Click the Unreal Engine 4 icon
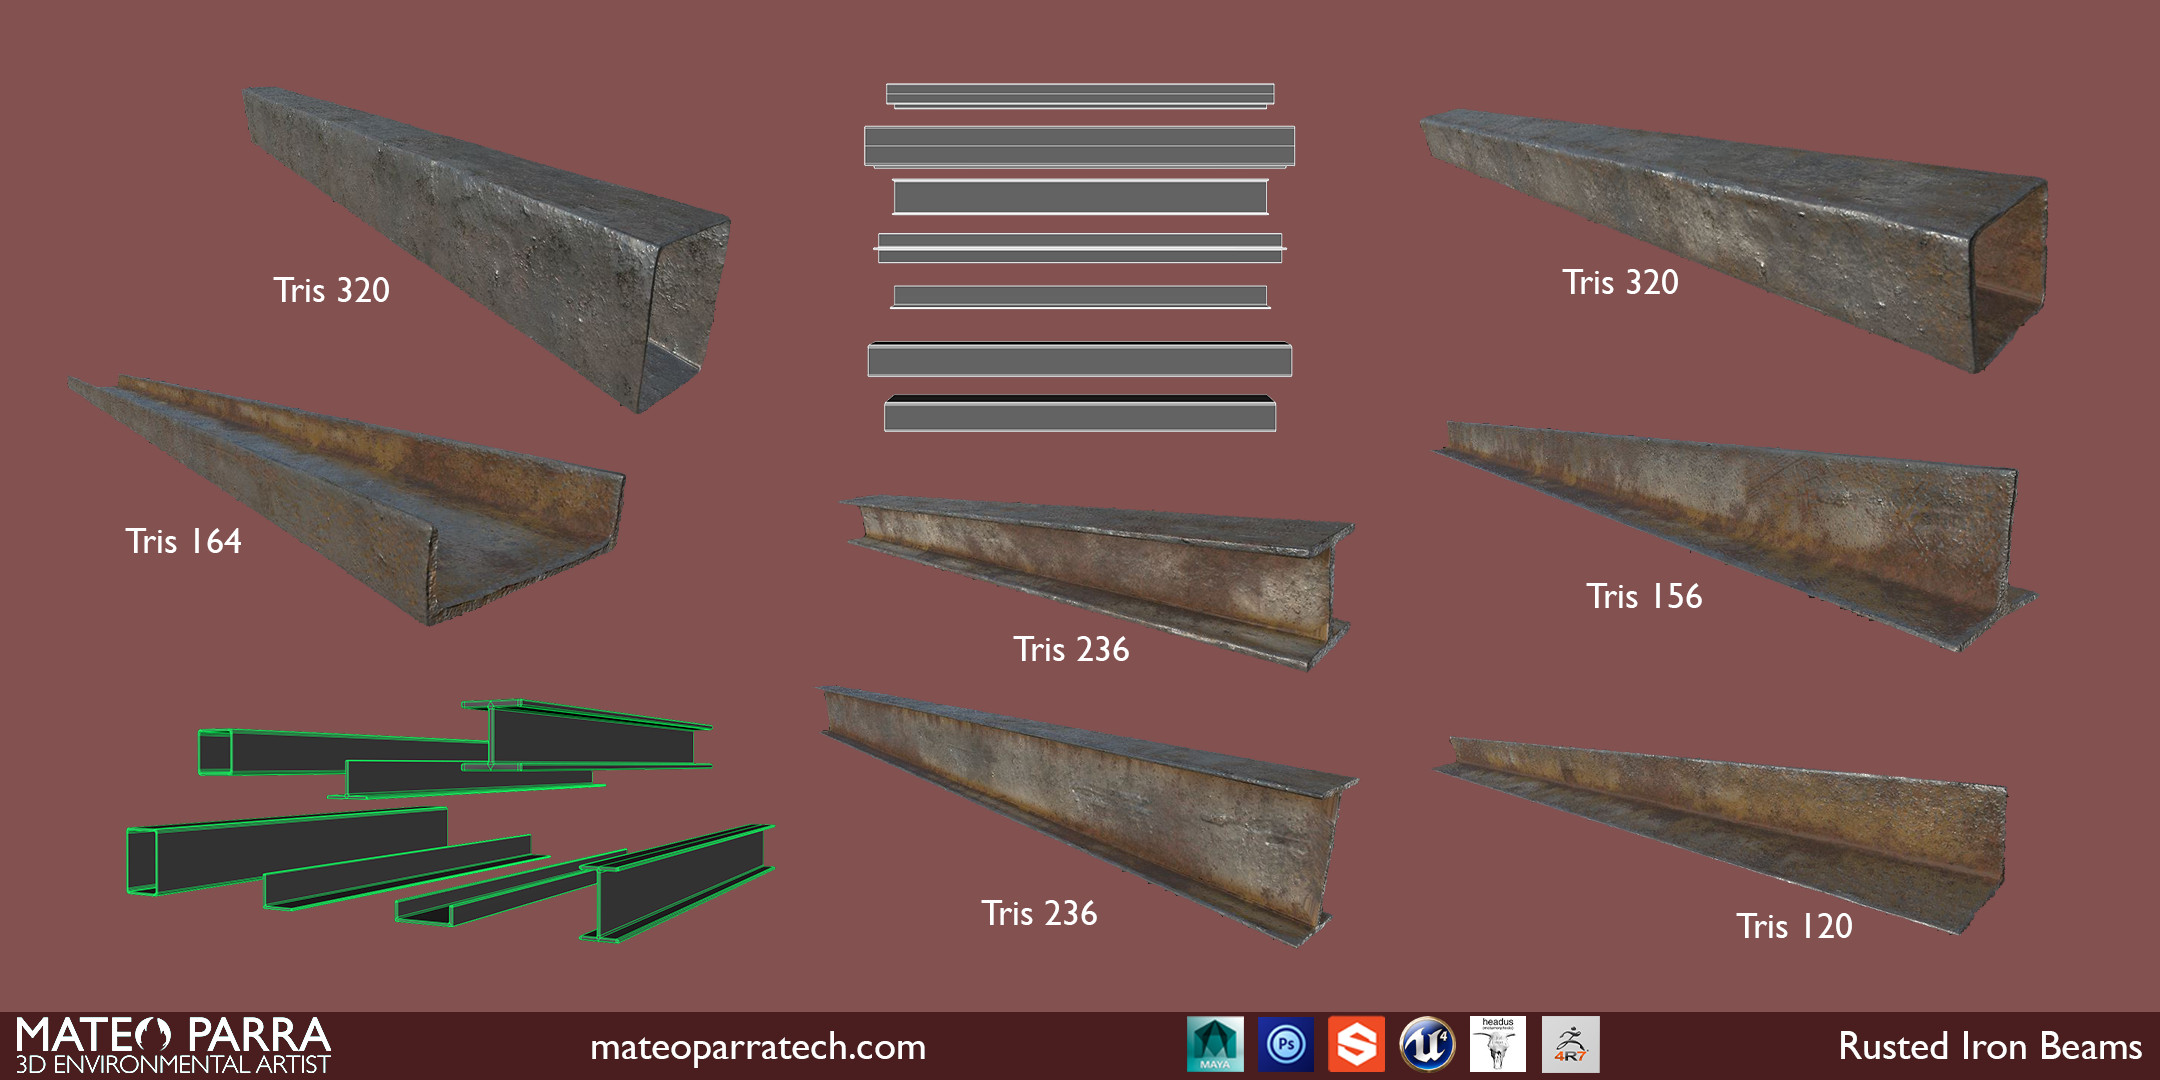Screen dimensions: 2160x1080 (x=1427, y=1045)
